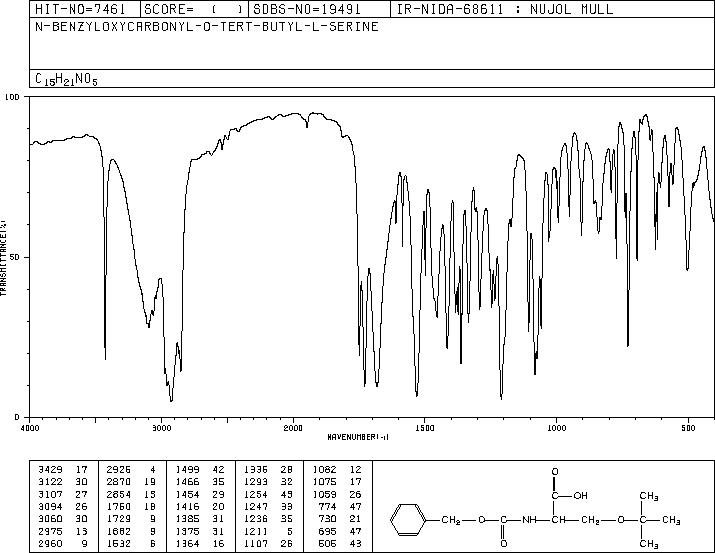The image size is (715, 553).
Task: Click the 1375 peak value
Action: tap(187, 531)
